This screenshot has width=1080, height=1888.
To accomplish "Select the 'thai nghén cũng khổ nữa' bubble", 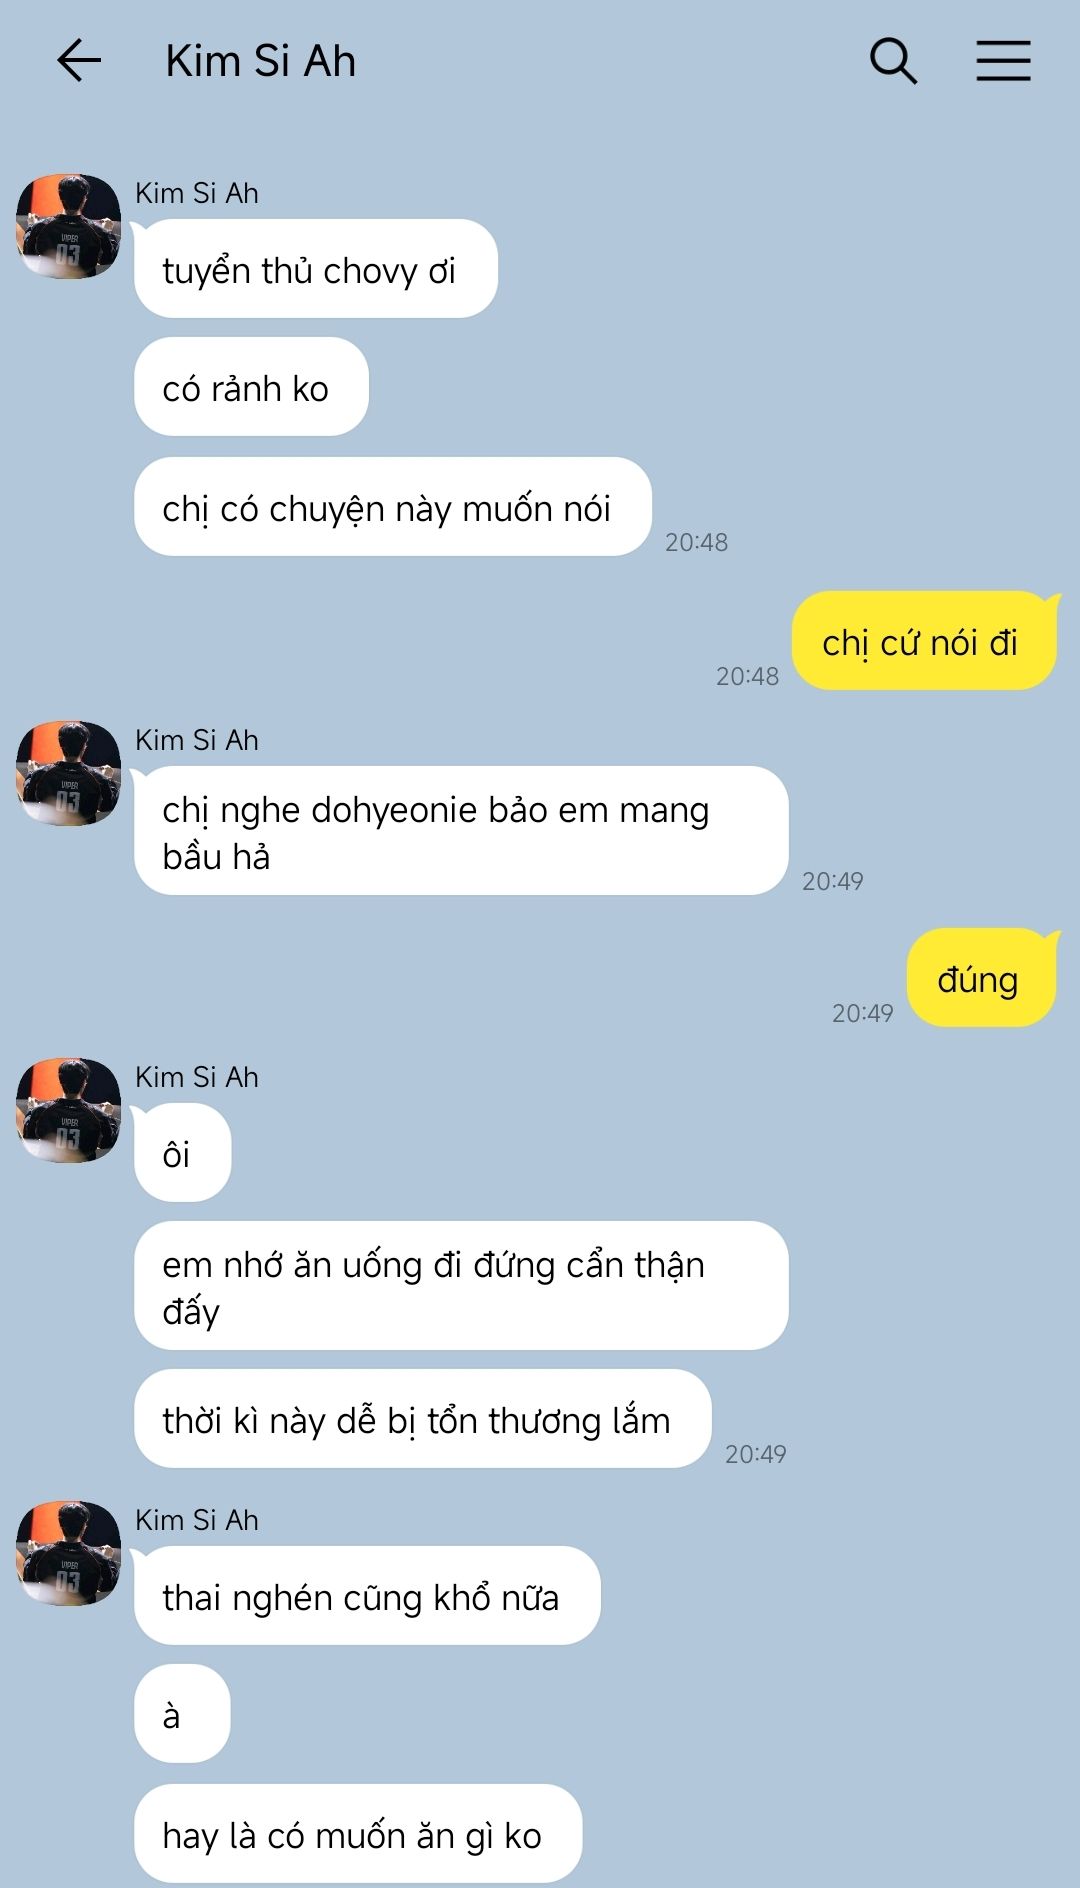I will click(x=367, y=1596).
